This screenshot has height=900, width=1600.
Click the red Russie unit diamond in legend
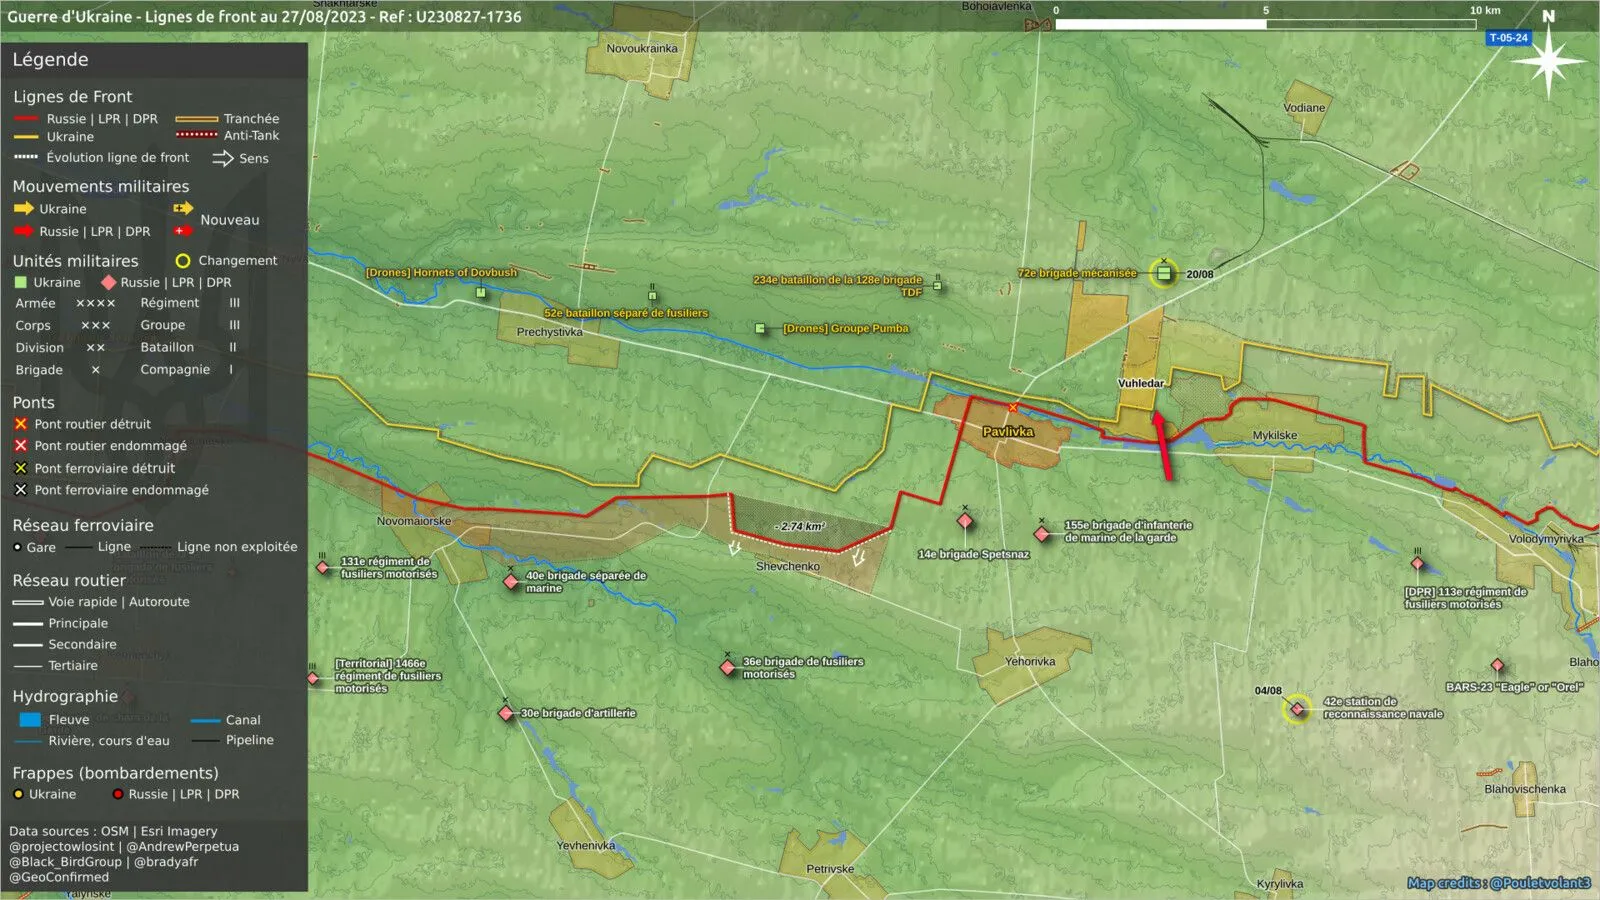tap(108, 283)
